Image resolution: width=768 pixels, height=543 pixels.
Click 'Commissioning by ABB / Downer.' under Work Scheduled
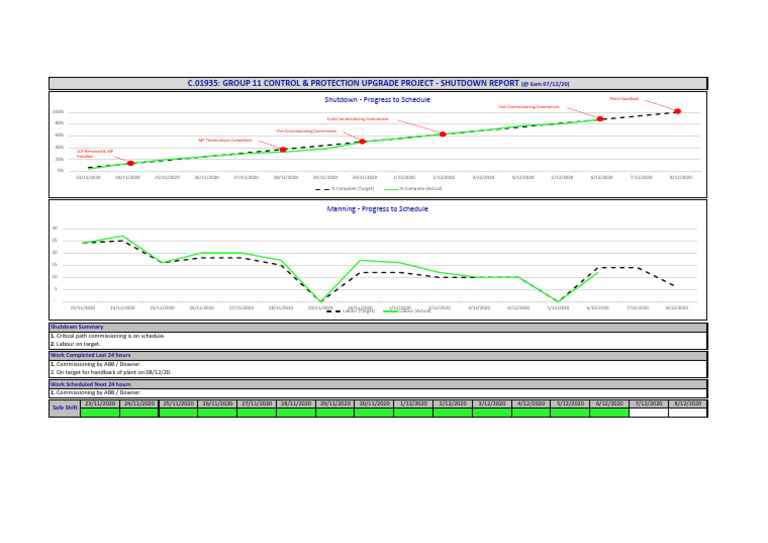click(96, 393)
